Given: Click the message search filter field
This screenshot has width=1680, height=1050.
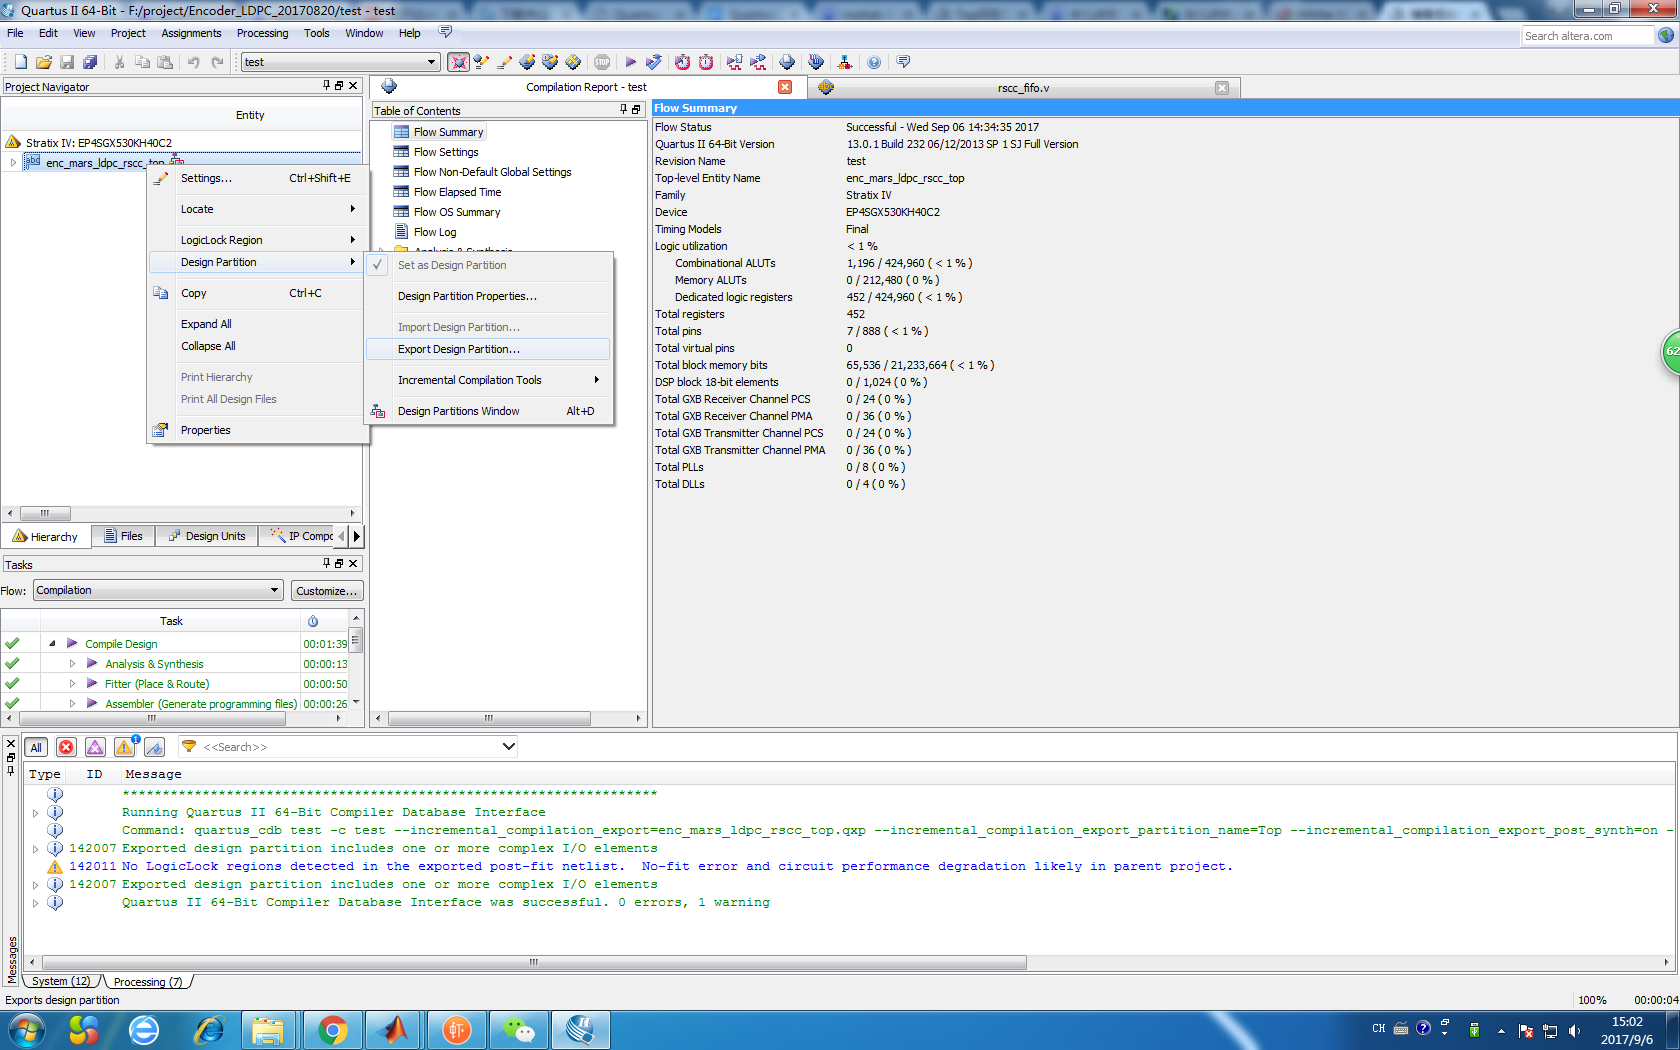Looking at the screenshot, I should [x=348, y=747].
